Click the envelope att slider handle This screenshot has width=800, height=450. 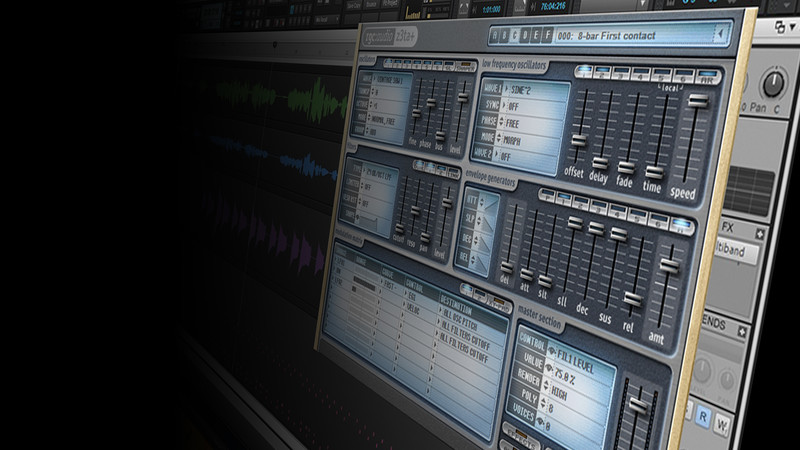coord(527,275)
